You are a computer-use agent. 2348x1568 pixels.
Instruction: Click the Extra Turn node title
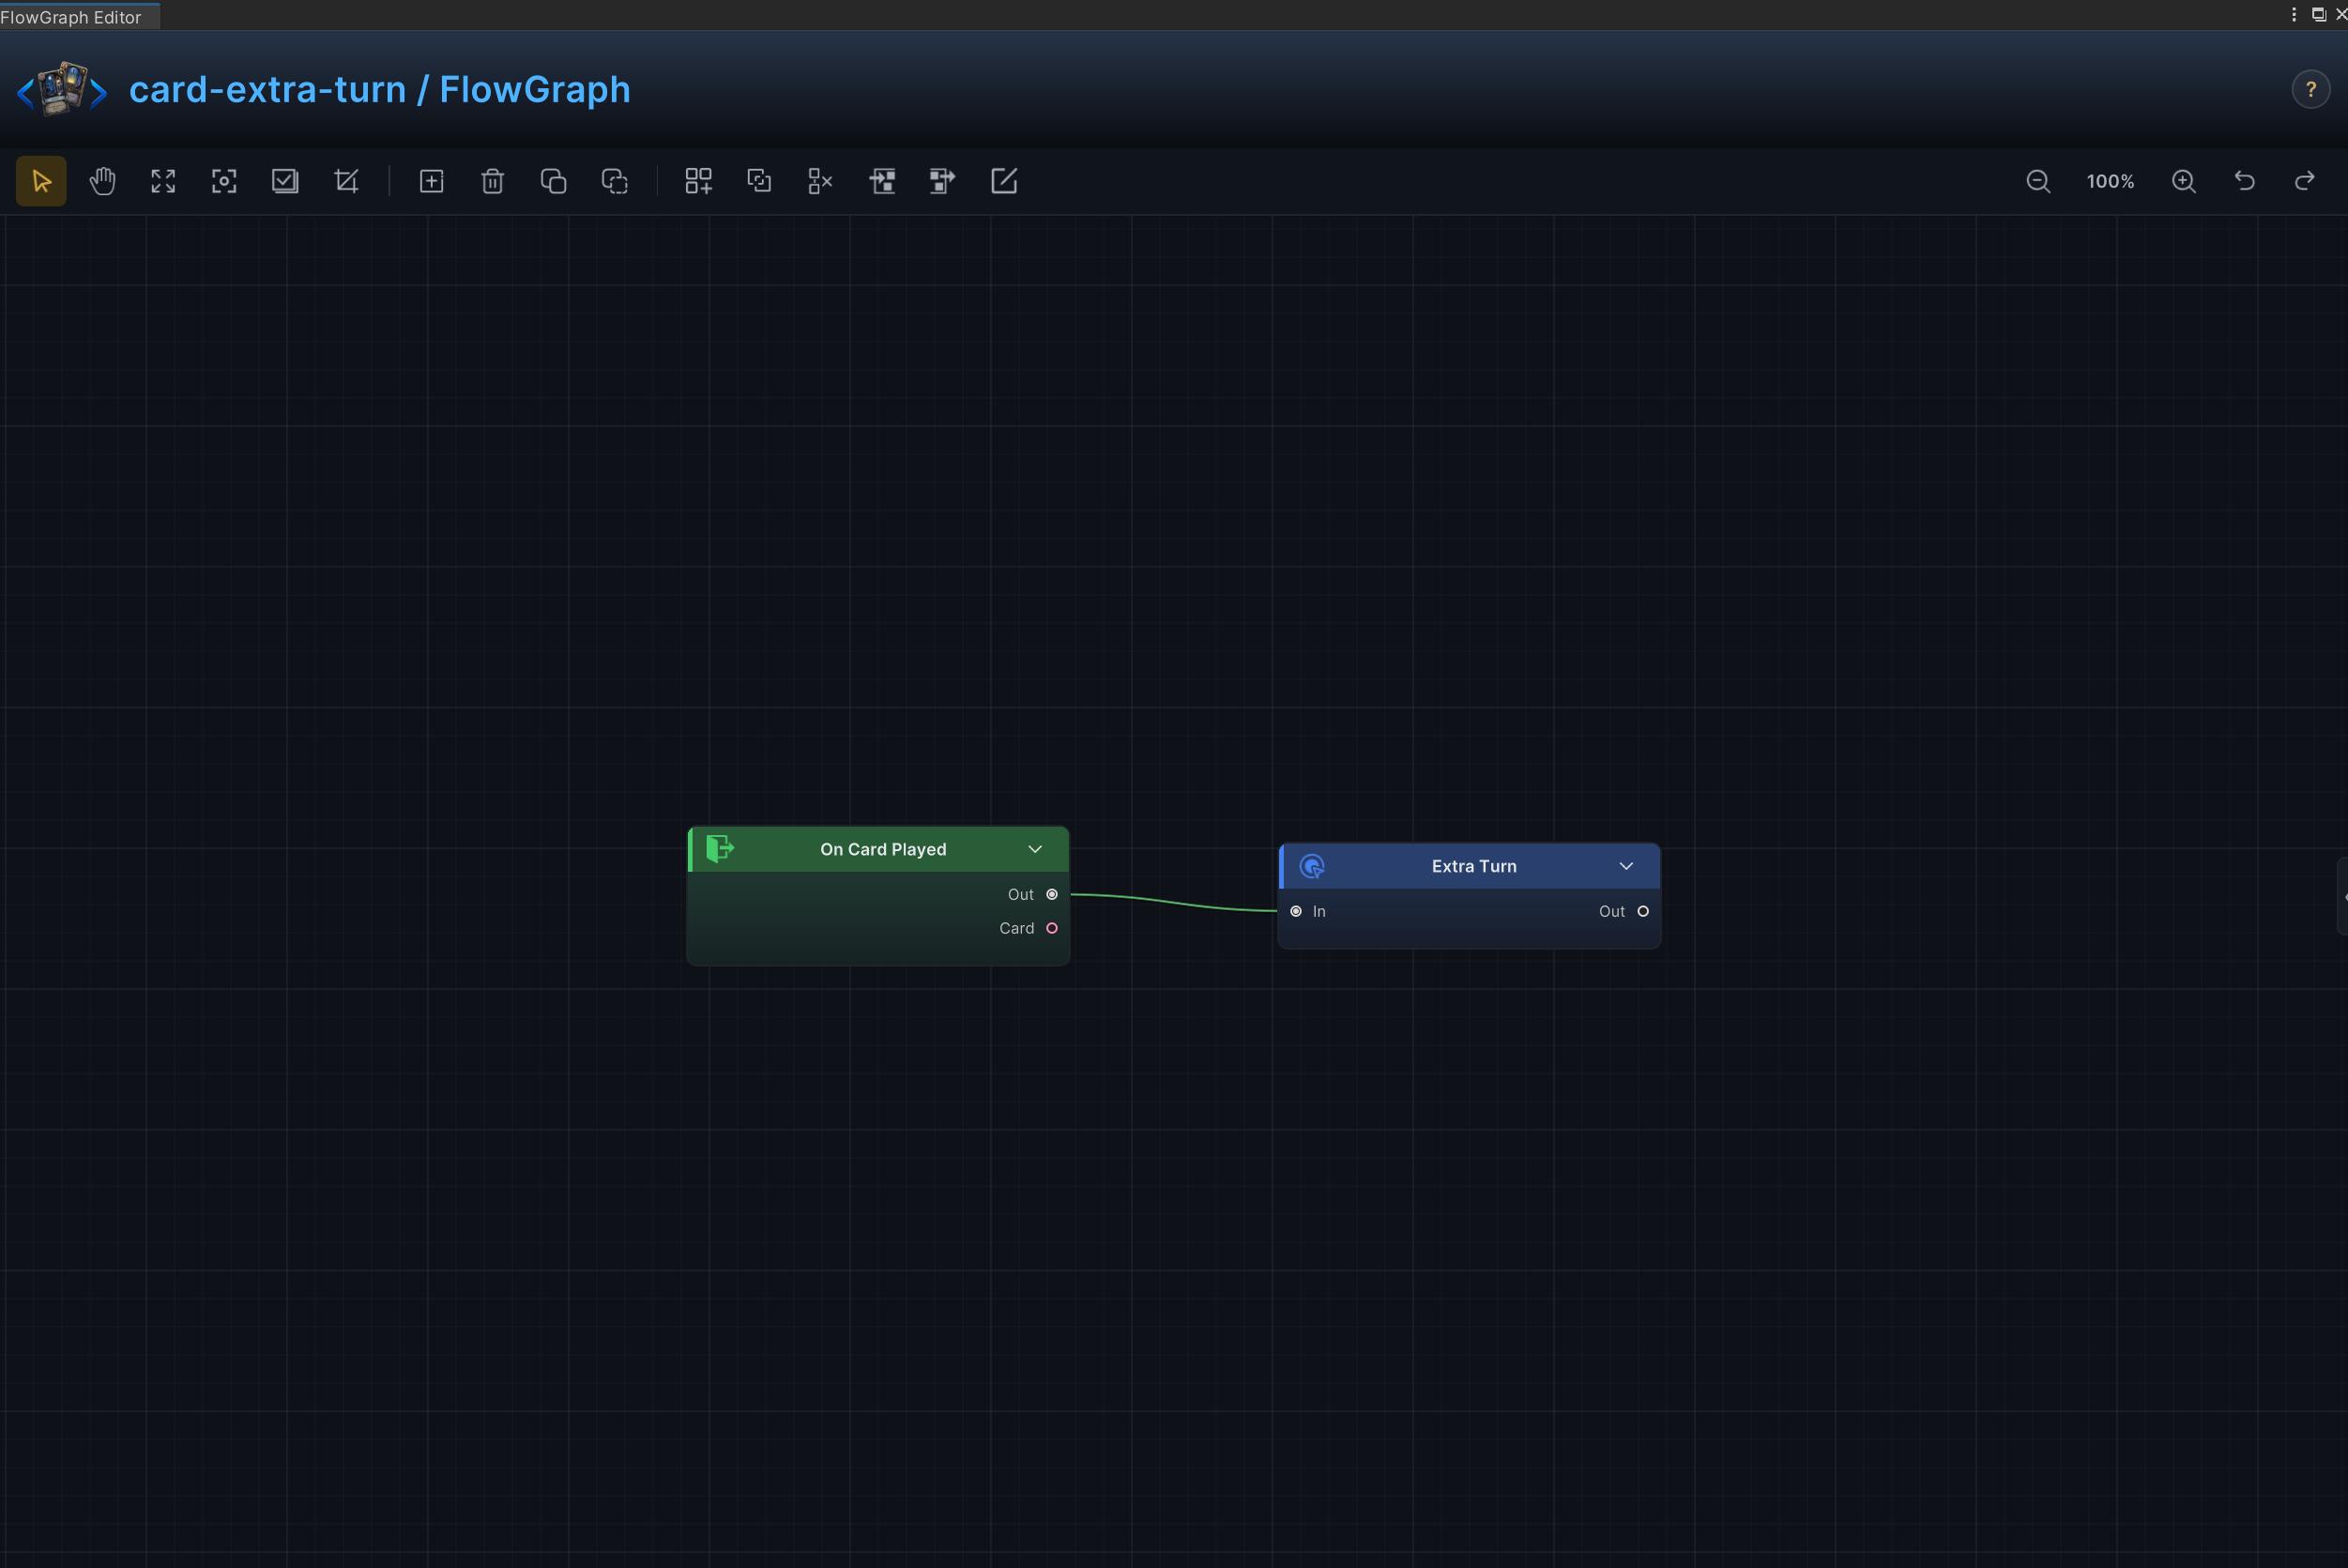(x=1474, y=866)
